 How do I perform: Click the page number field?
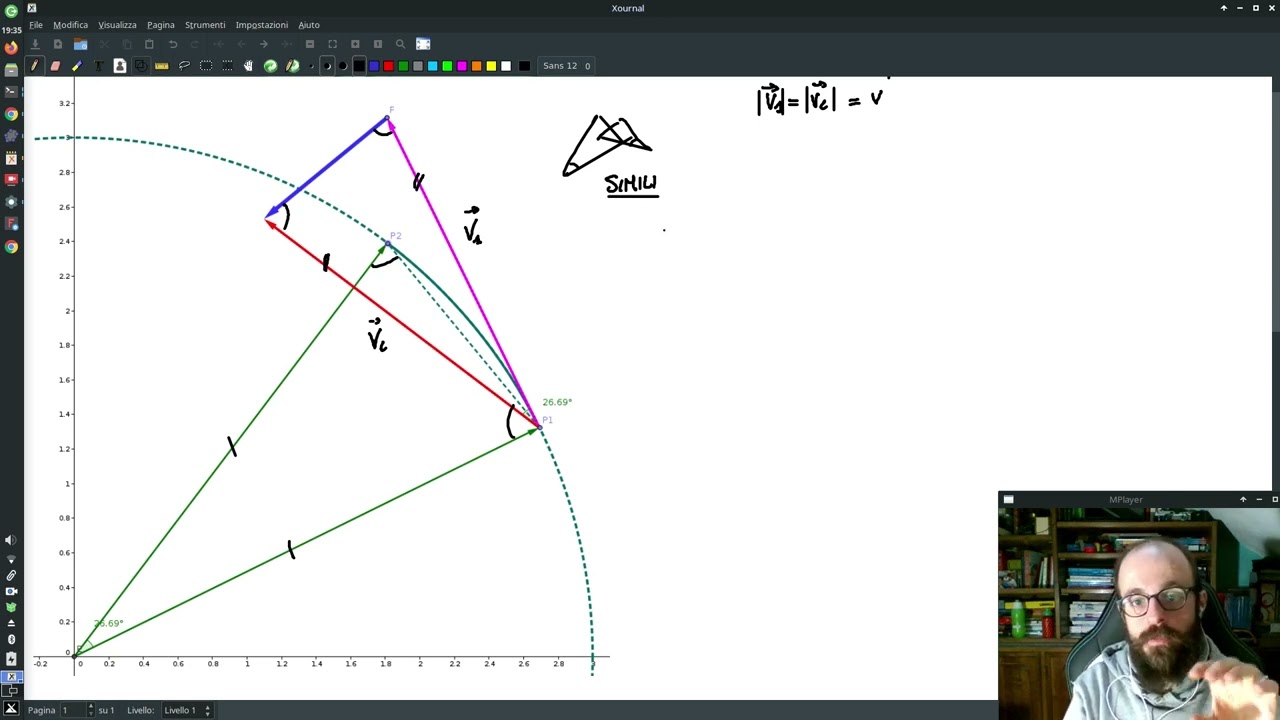tap(73, 710)
